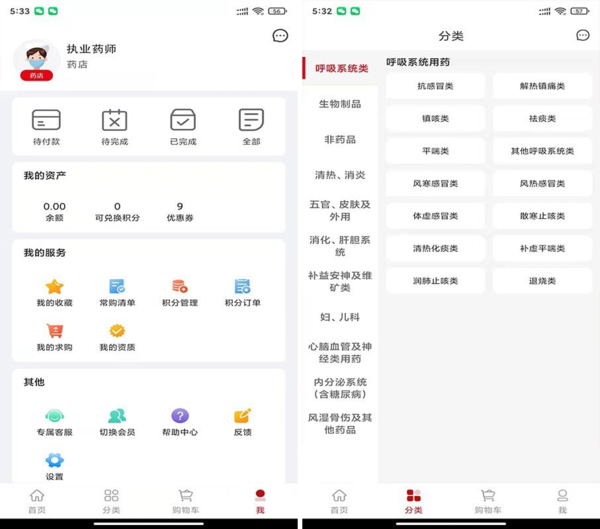The height and width of the screenshot is (529, 600).
Task: Open 散寒止咳类 subcategory
Action: tap(542, 216)
